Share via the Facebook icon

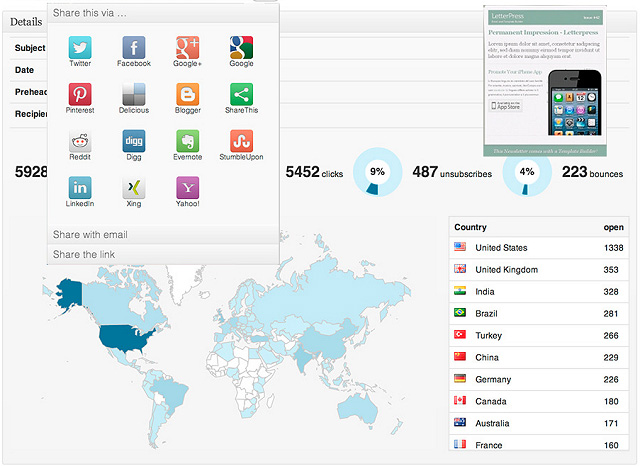[134, 47]
